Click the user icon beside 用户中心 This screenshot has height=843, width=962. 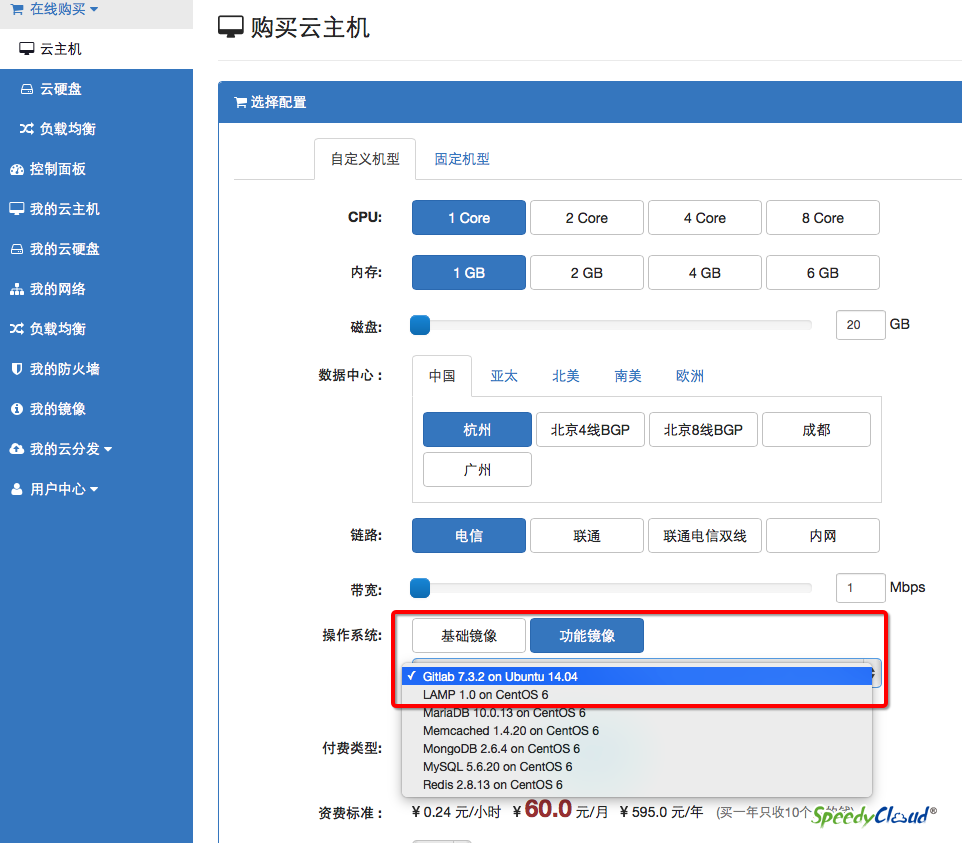tap(17, 489)
